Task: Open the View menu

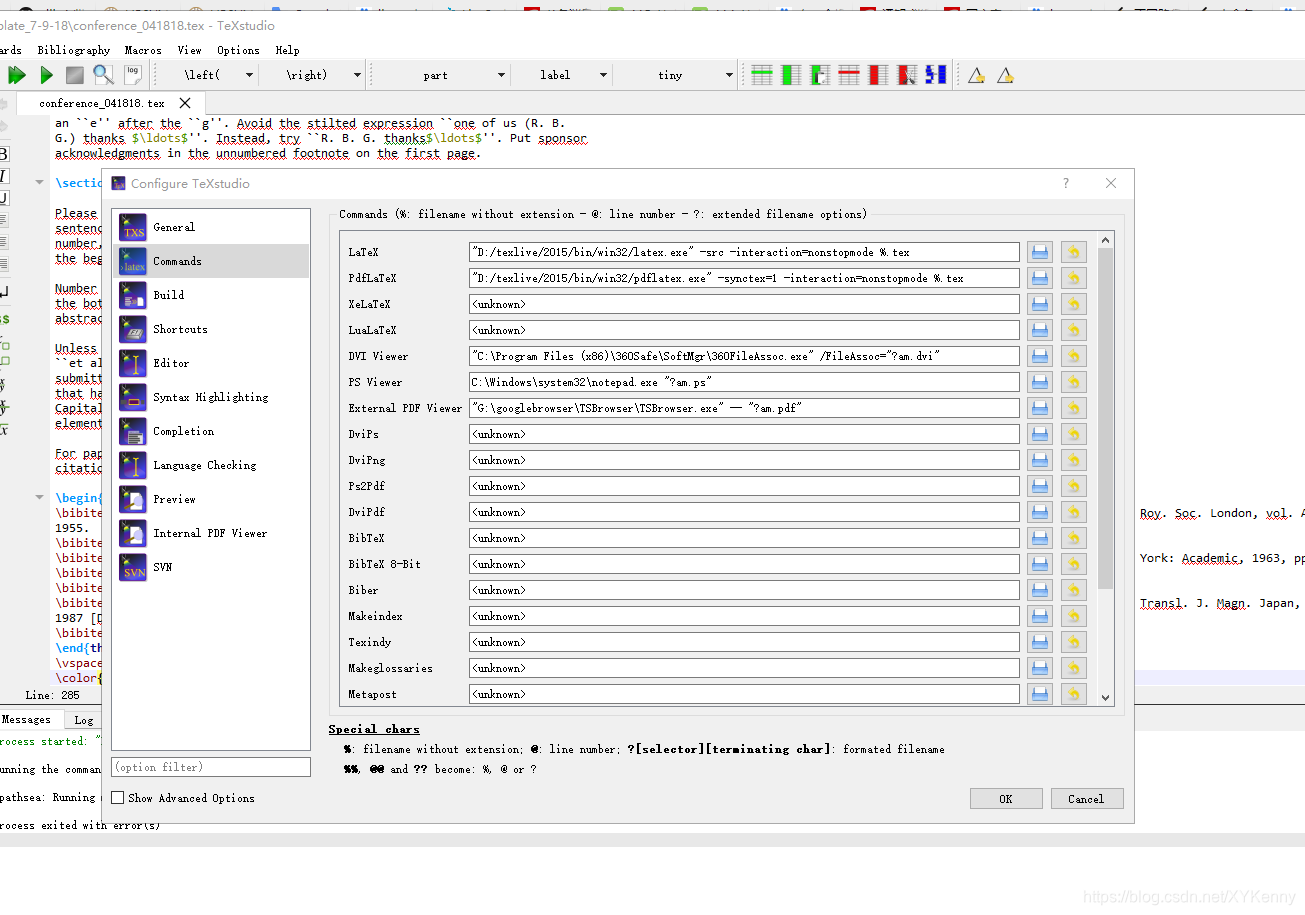Action: click(x=190, y=50)
